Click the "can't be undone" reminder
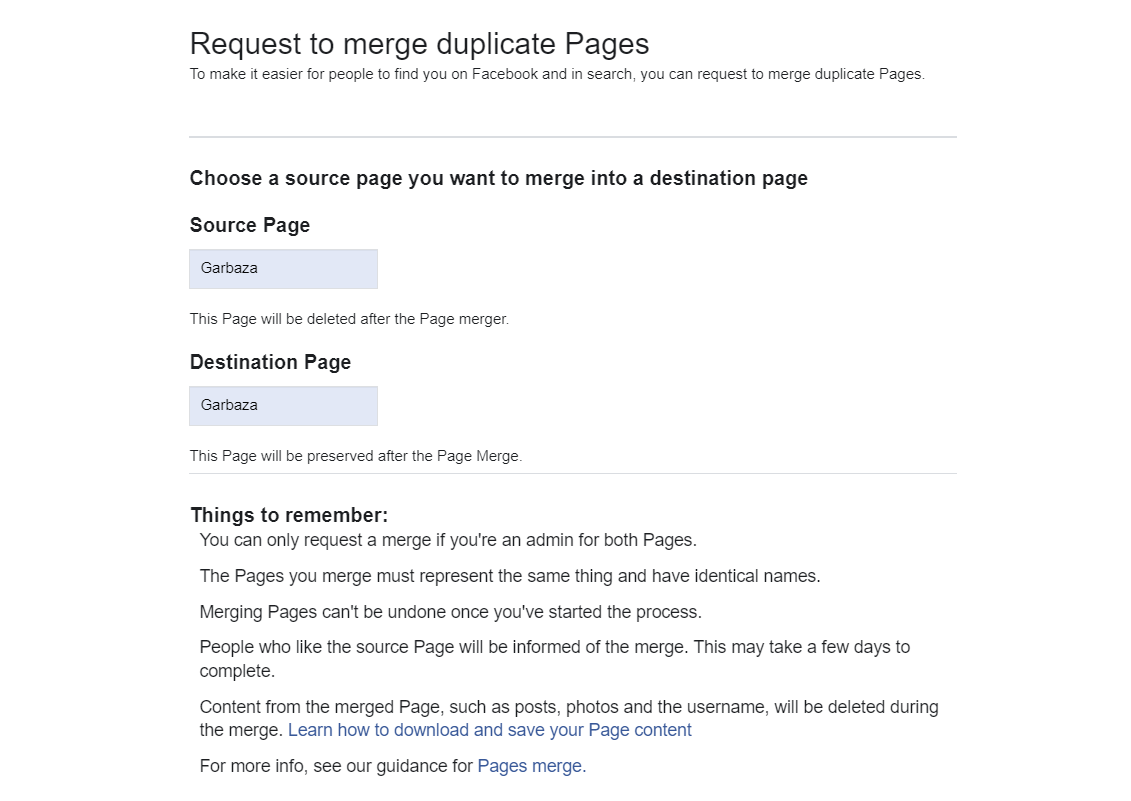 451,612
